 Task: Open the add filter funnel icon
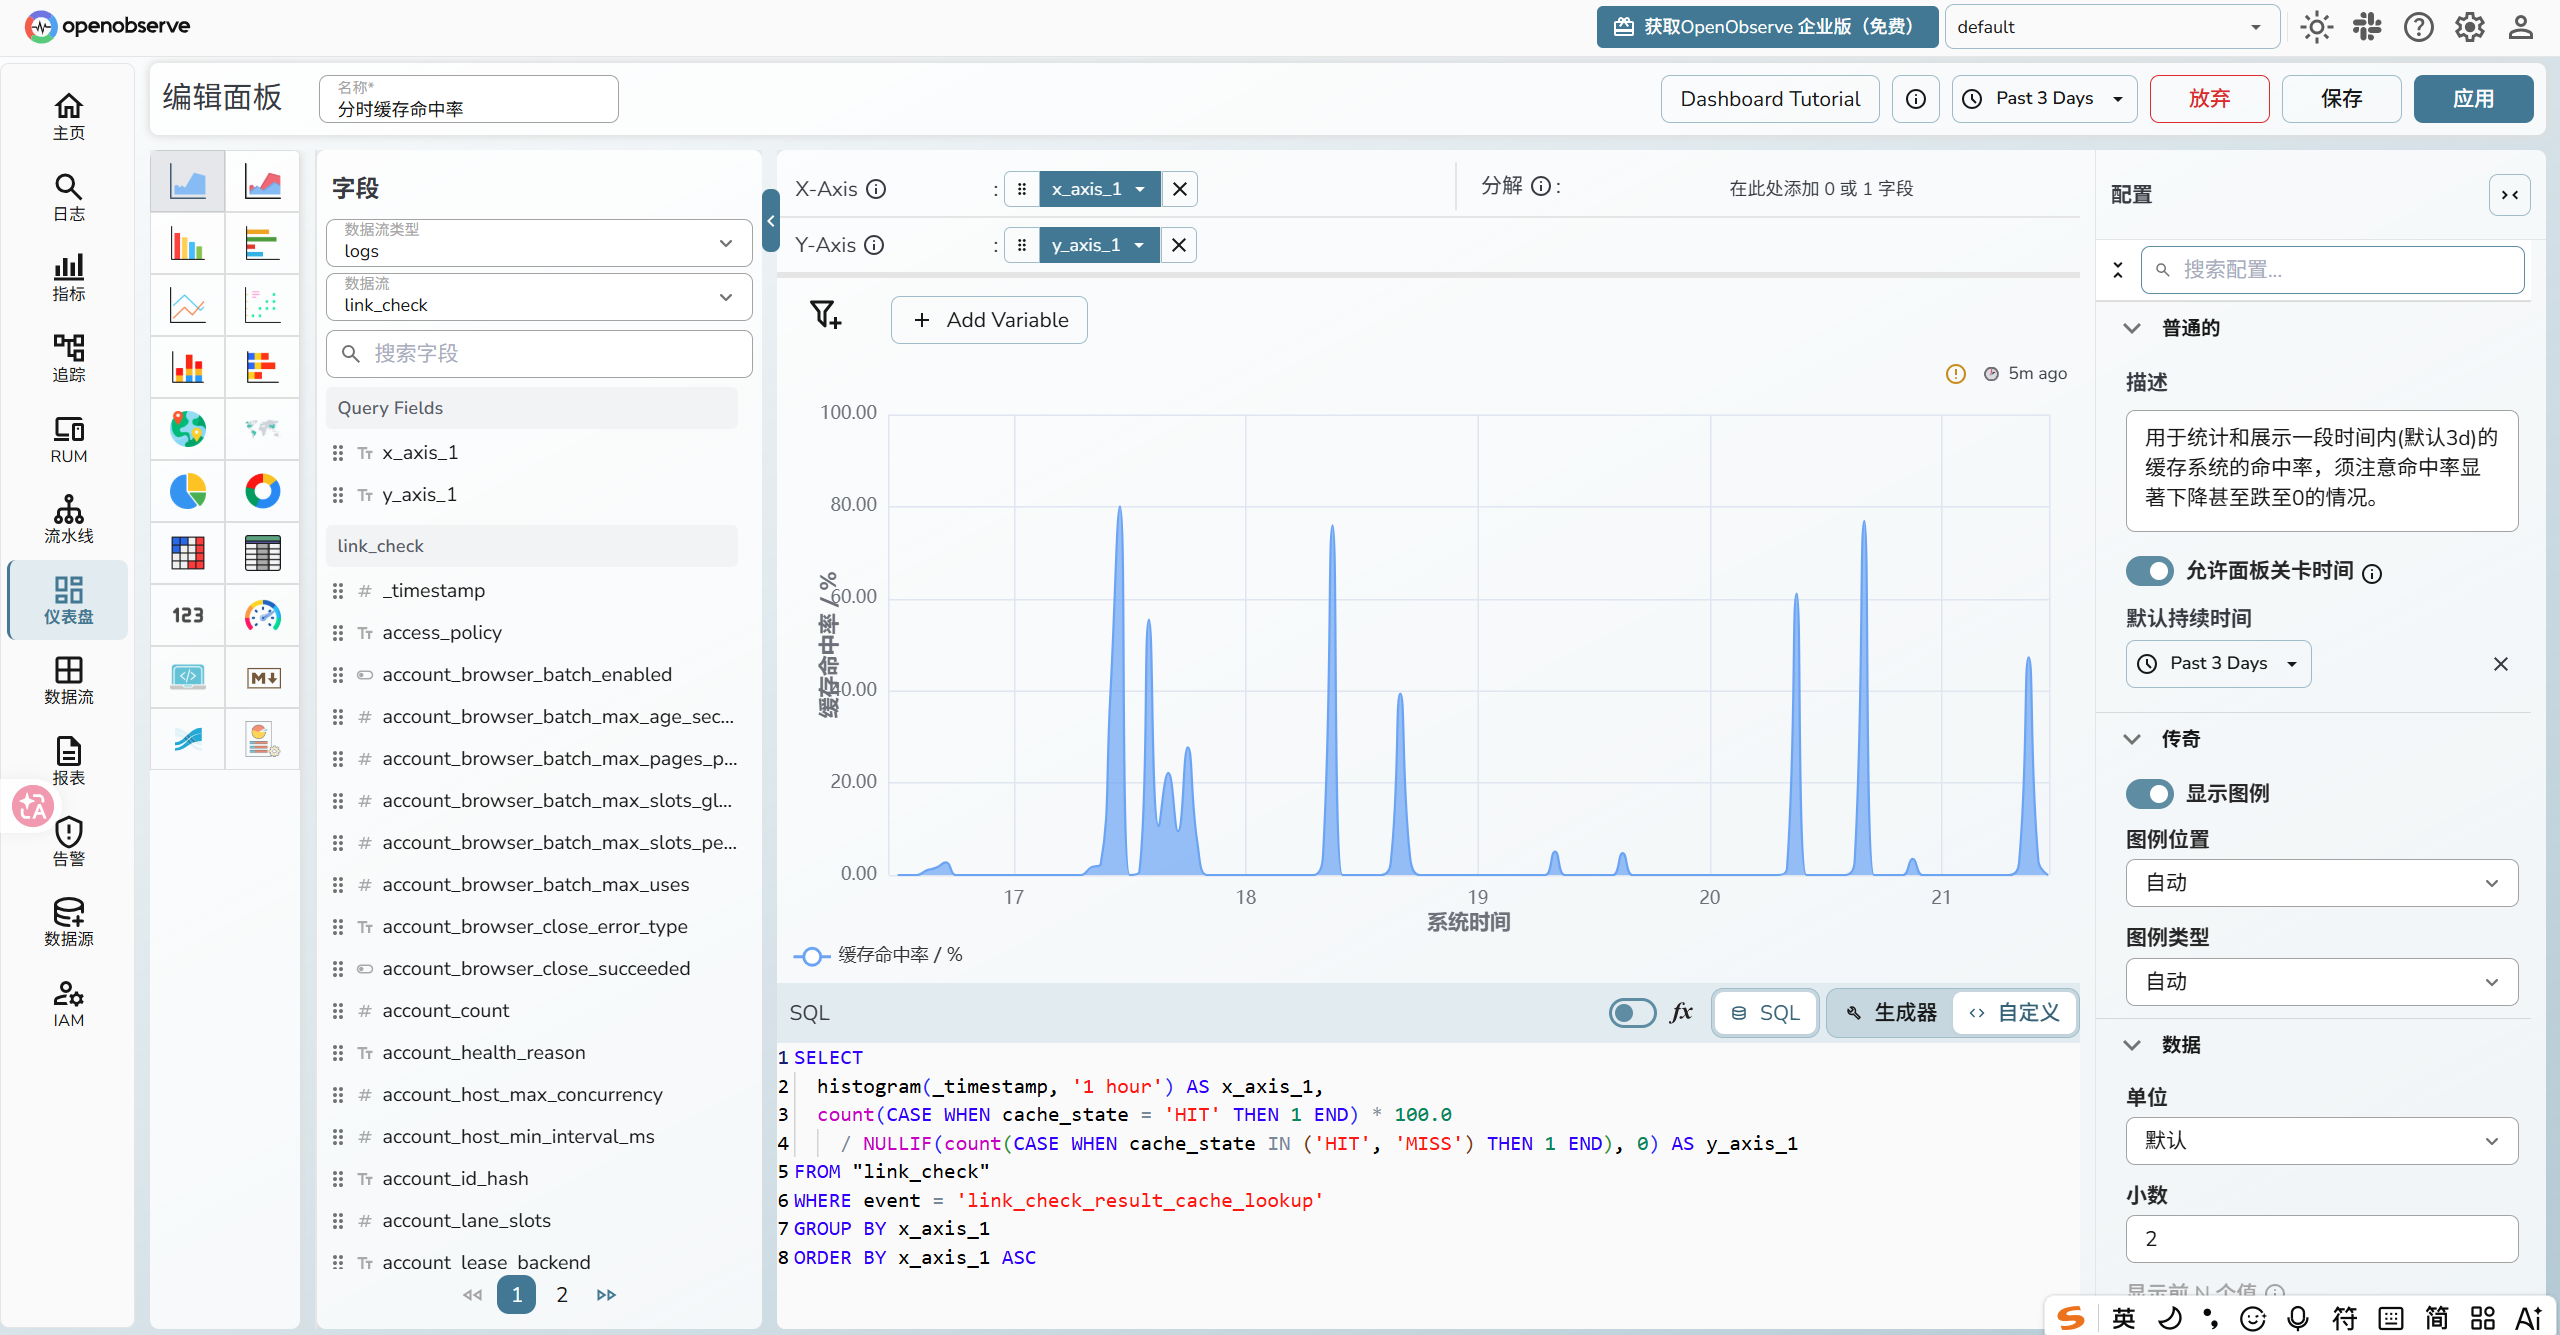(826, 316)
